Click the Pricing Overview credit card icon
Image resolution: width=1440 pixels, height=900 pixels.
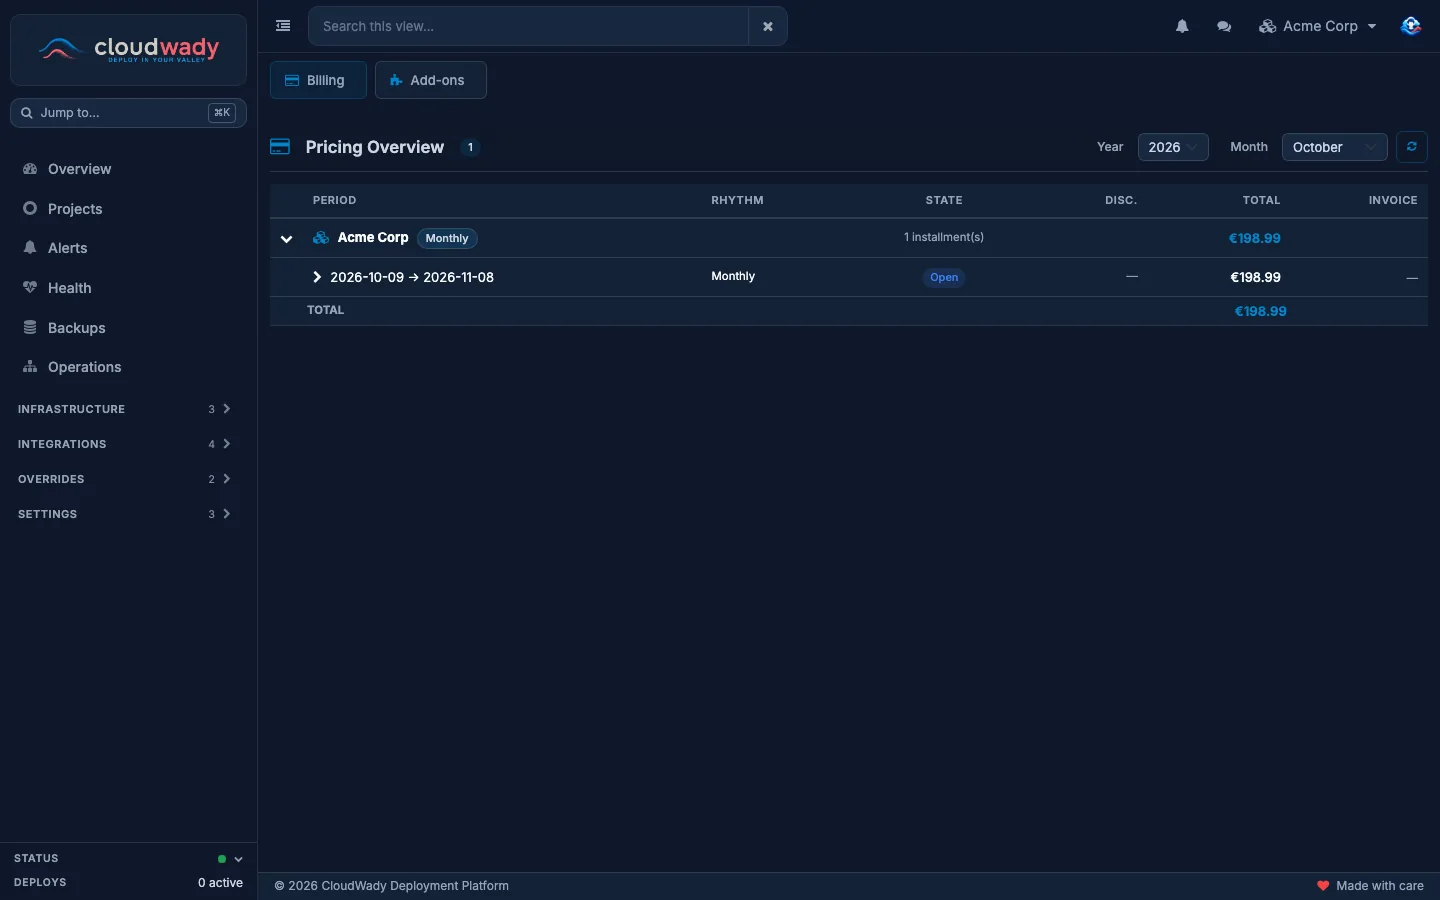[x=280, y=147]
